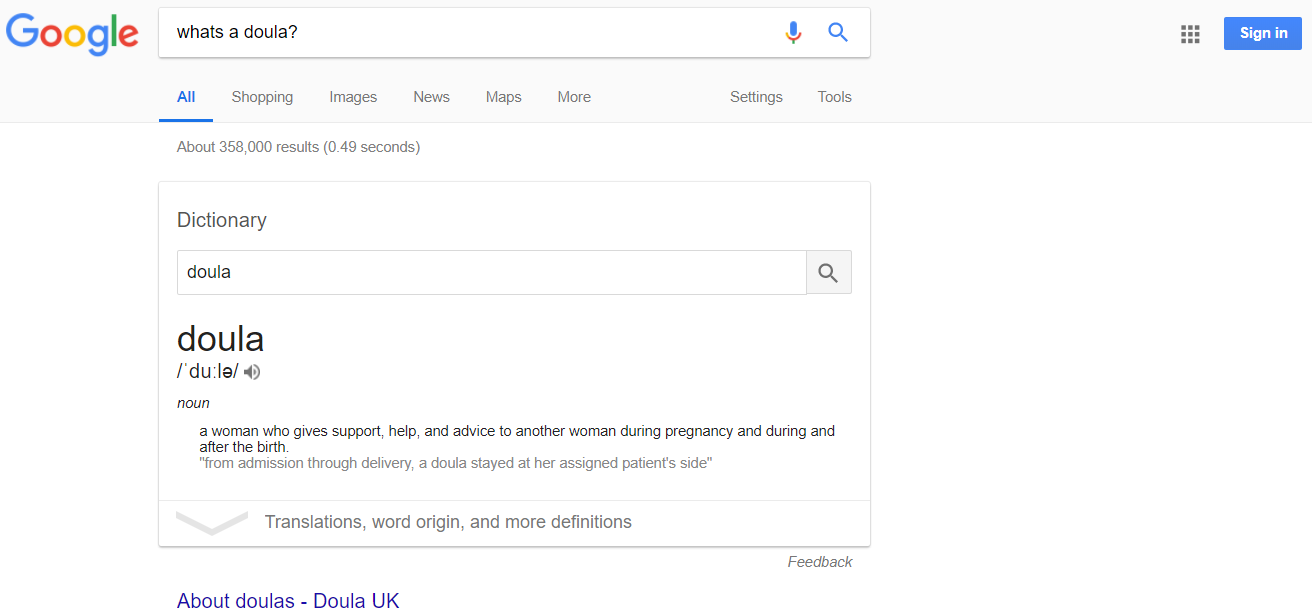Screen dimensions: 1312x615
Task: Click the Sign in button
Action: 1263,33
